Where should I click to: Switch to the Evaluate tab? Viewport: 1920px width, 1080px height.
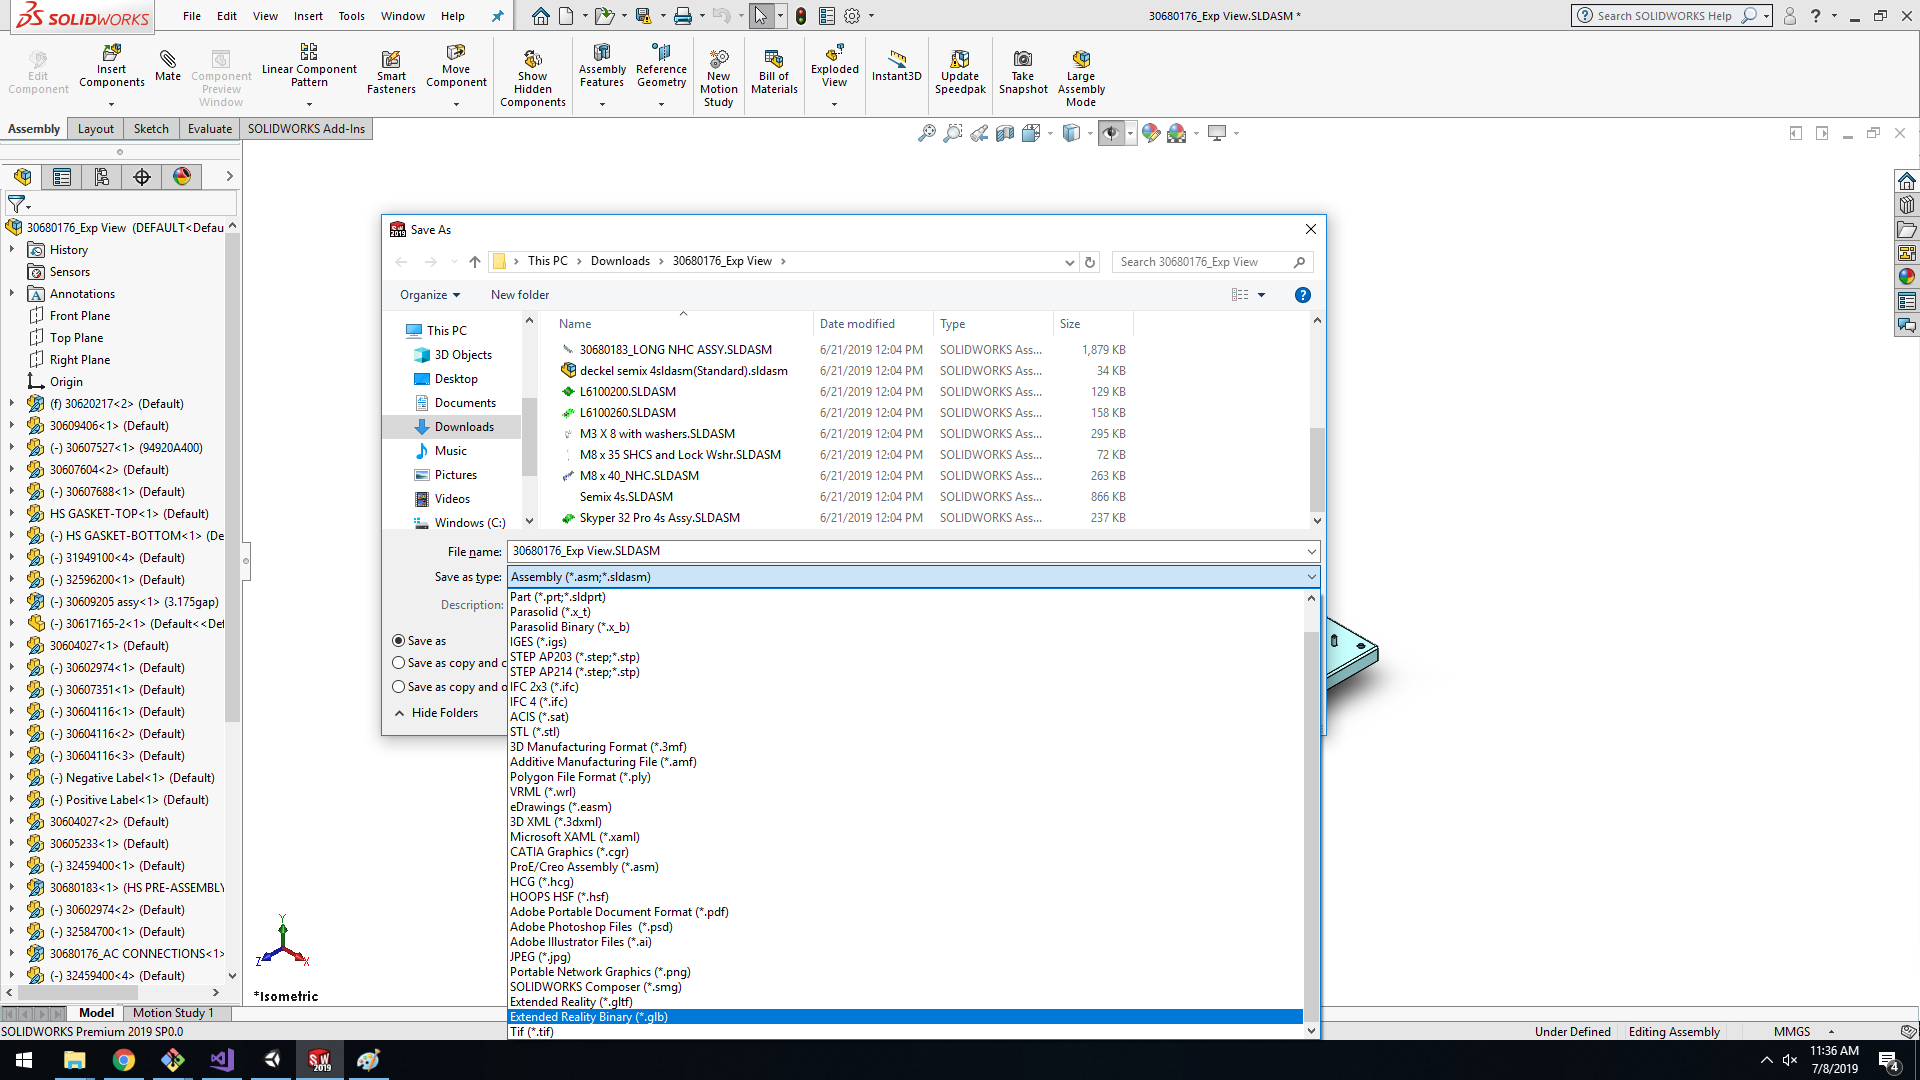210,129
